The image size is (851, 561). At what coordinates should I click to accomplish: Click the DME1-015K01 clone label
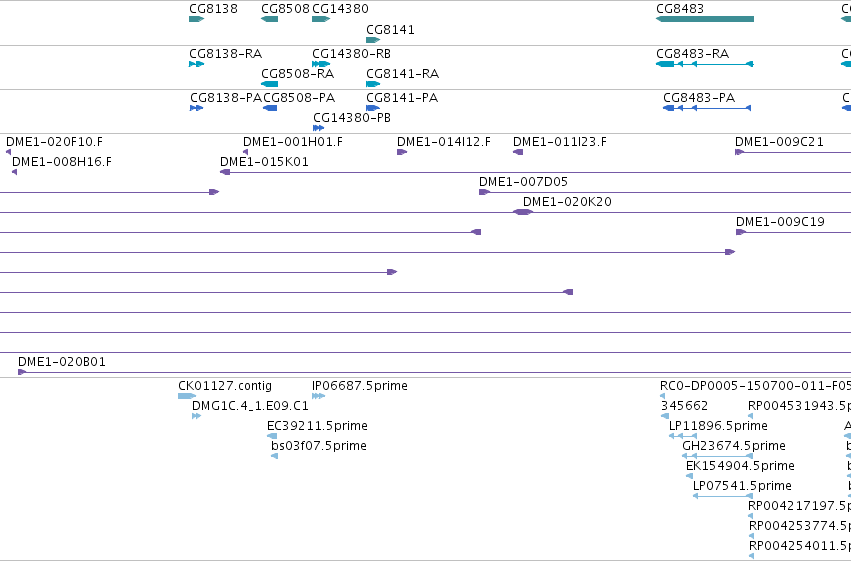coord(264,162)
